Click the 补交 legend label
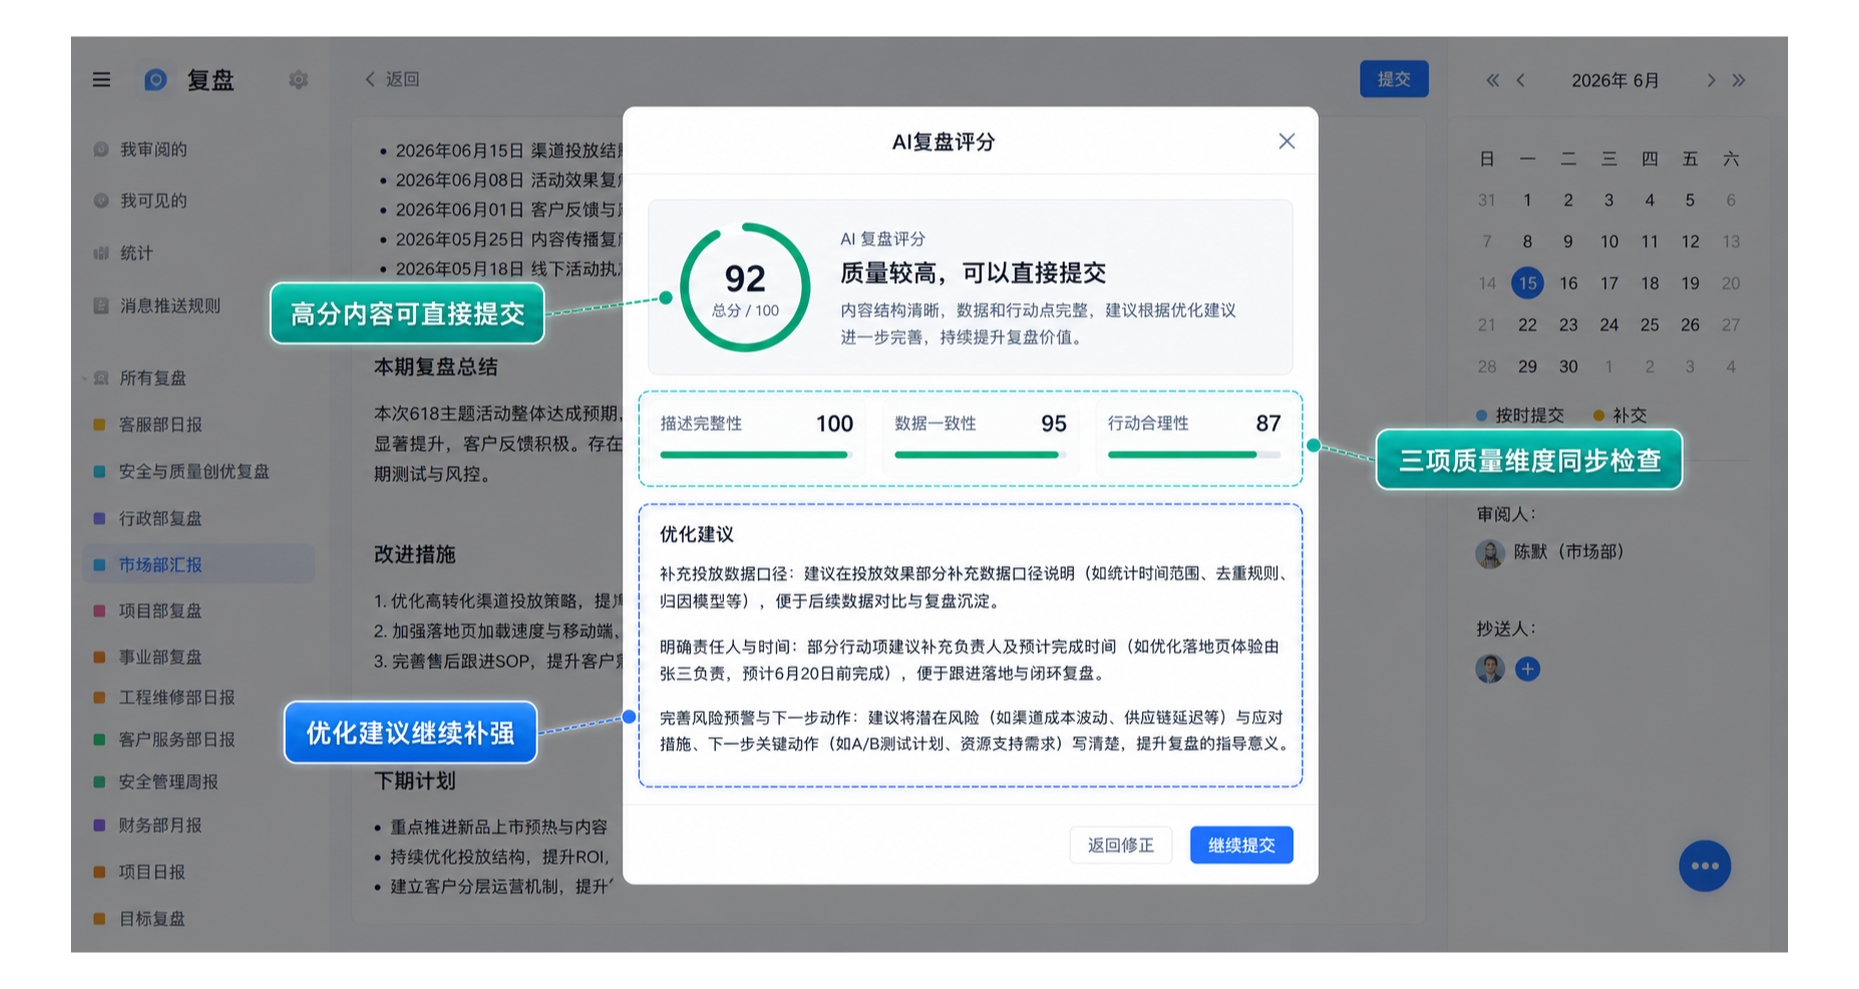The width and height of the screenshot is (1859, 989). coord(1629,415)
